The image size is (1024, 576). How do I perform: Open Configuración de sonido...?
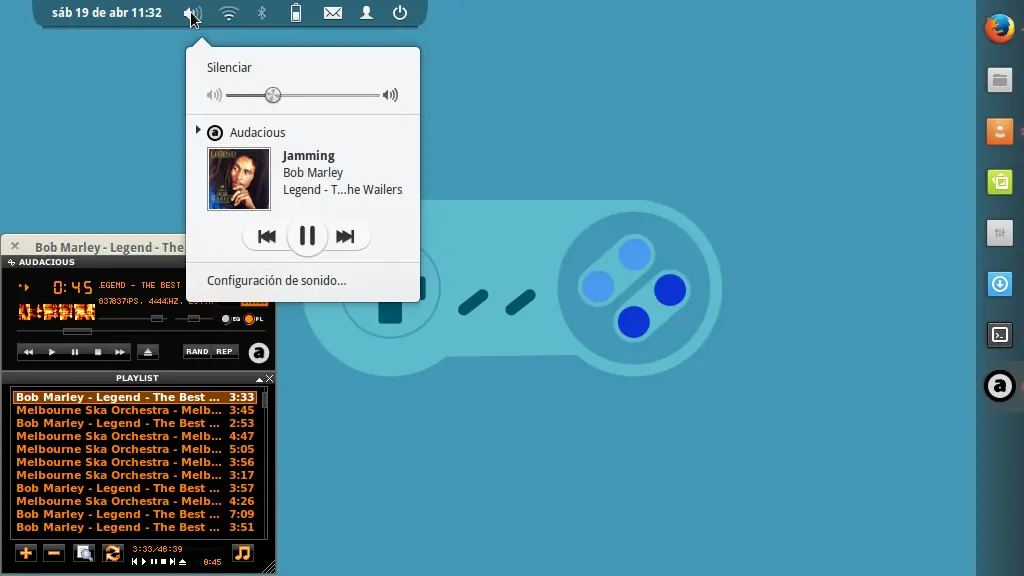[x=276, y=280]
